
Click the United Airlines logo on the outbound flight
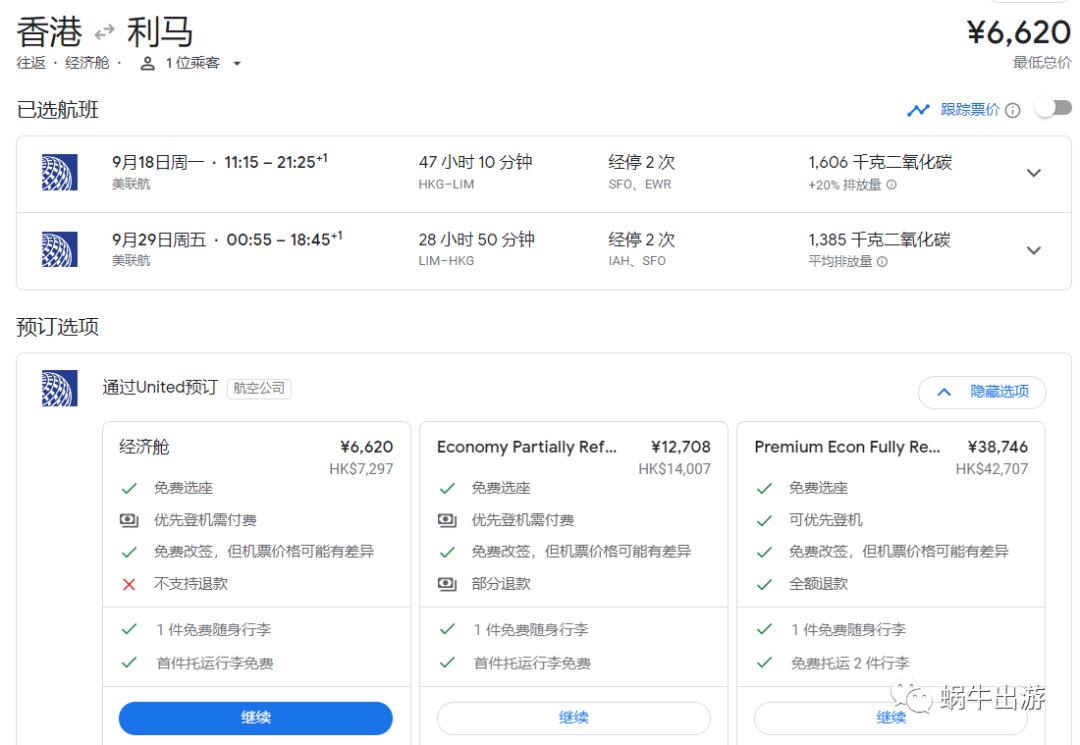[61, 172]
